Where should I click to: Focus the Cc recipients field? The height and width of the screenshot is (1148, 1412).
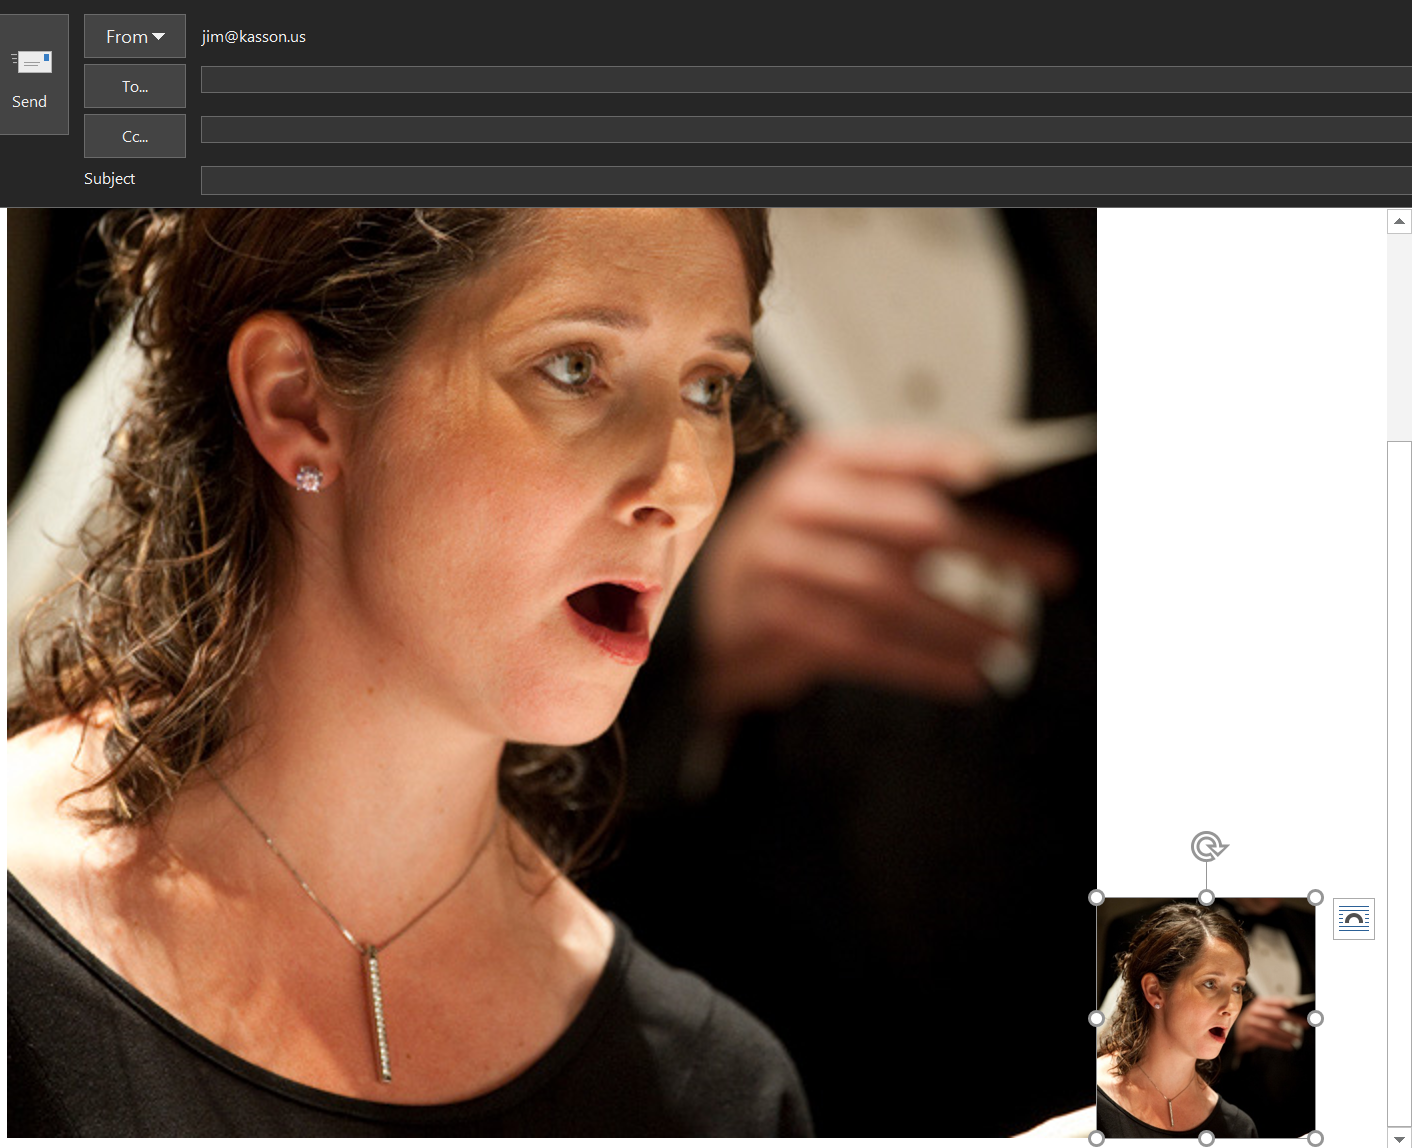[x=806, y=130]
